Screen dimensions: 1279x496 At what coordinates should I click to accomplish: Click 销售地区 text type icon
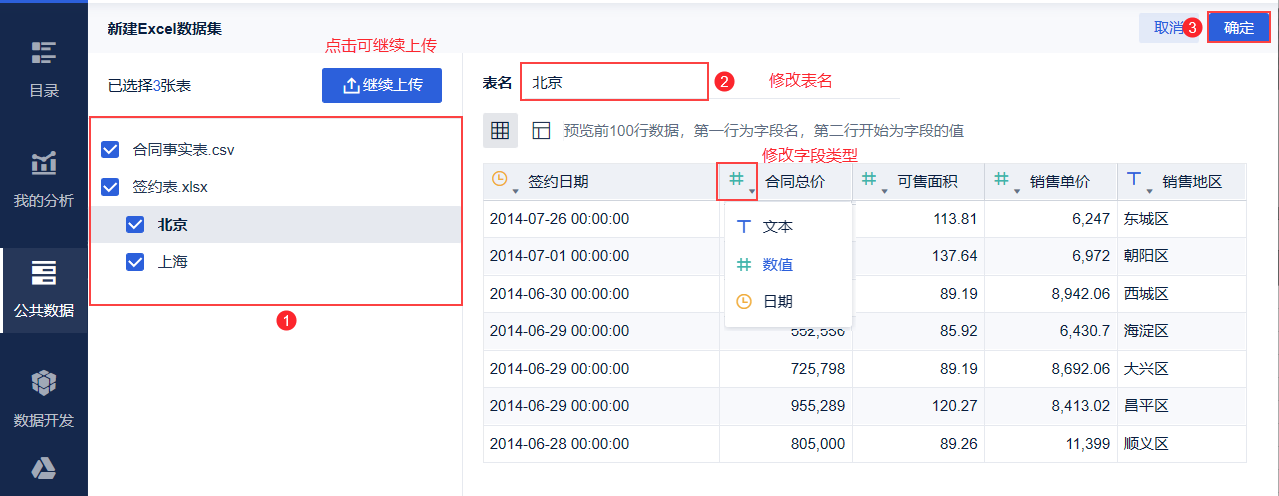point(1134,180)
